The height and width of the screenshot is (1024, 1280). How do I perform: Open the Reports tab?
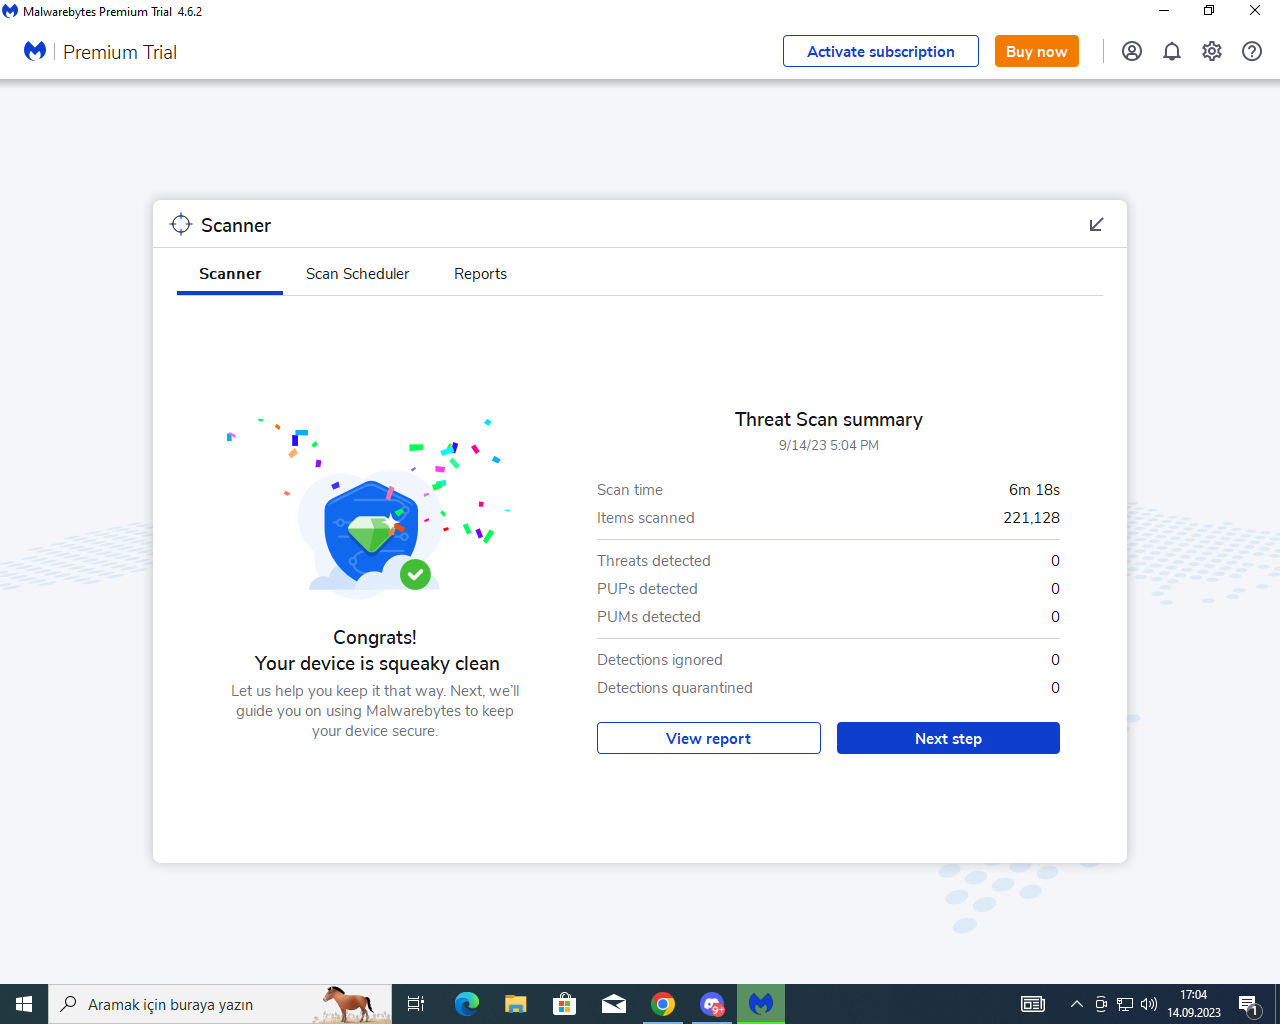click(x=480, y=274)
